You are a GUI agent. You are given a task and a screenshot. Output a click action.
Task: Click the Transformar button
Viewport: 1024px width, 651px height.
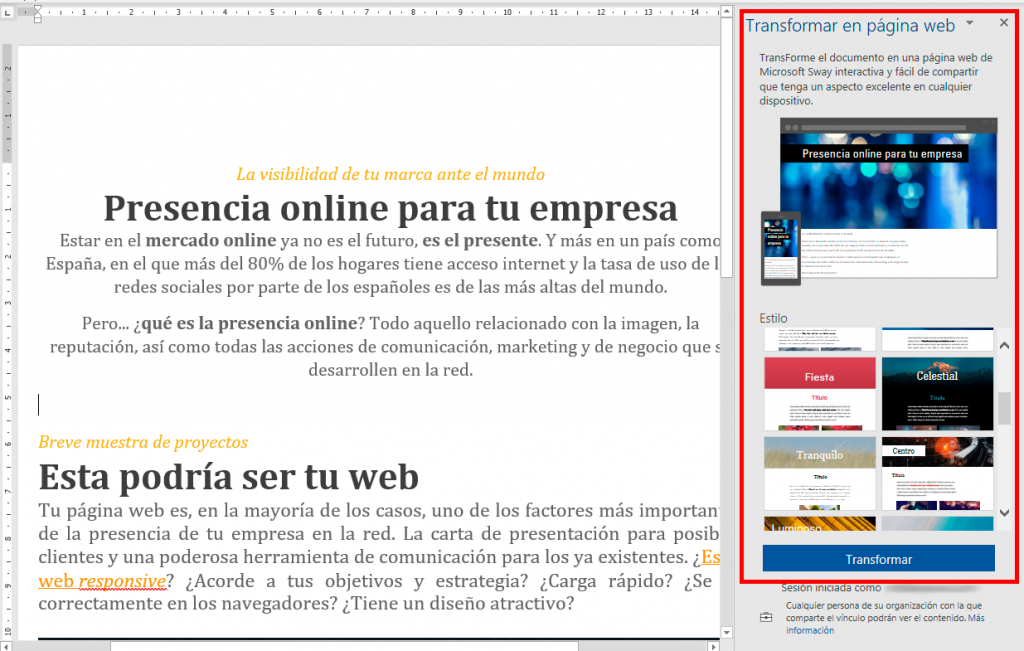(878, 559)
